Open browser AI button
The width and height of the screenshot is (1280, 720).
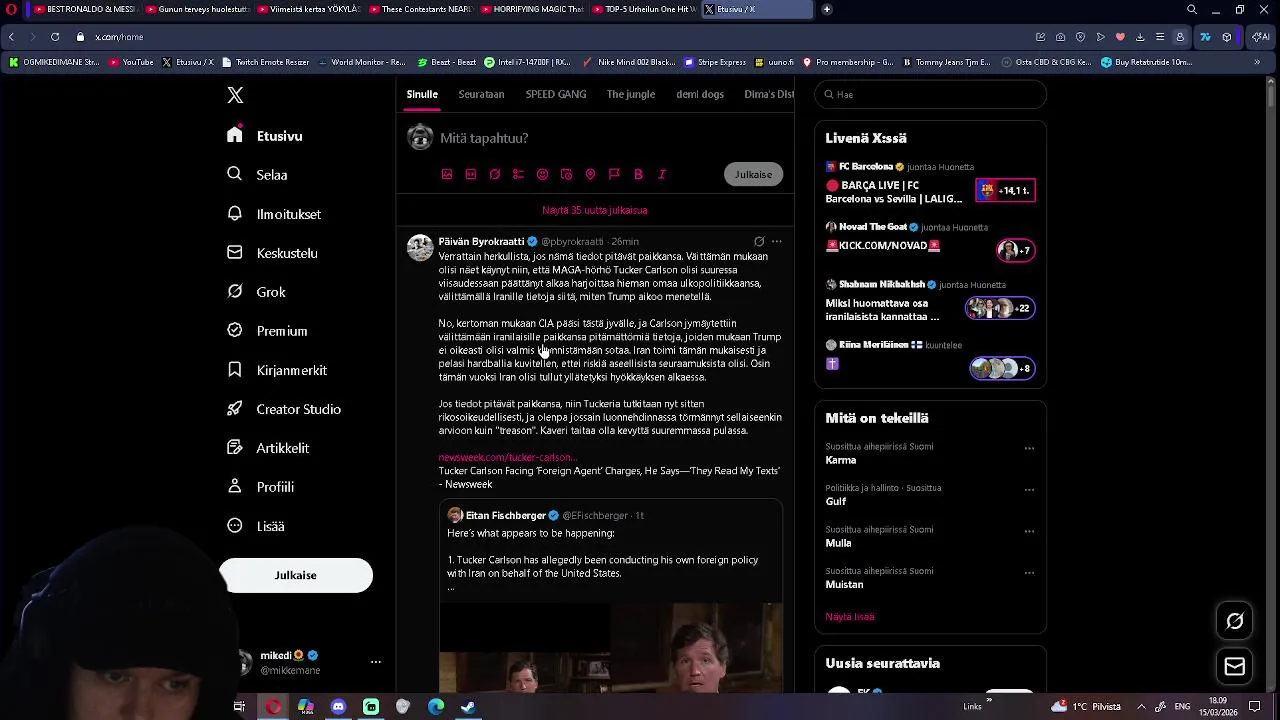click(x=1260, y=37)
